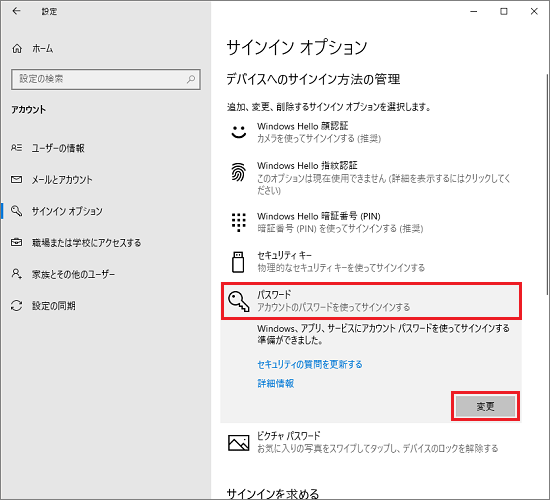Select サインイン オプション in sidebar
550x500 pixels.
point(67,211)
